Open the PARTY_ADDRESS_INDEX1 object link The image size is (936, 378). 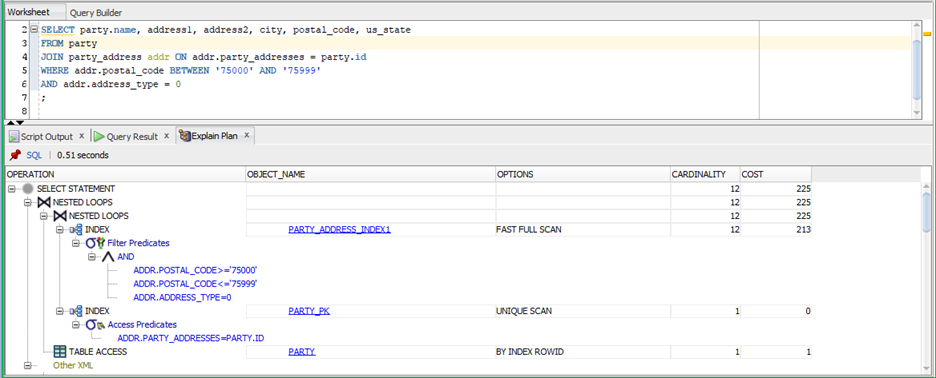pyautogui.click(x=339, y=229)
